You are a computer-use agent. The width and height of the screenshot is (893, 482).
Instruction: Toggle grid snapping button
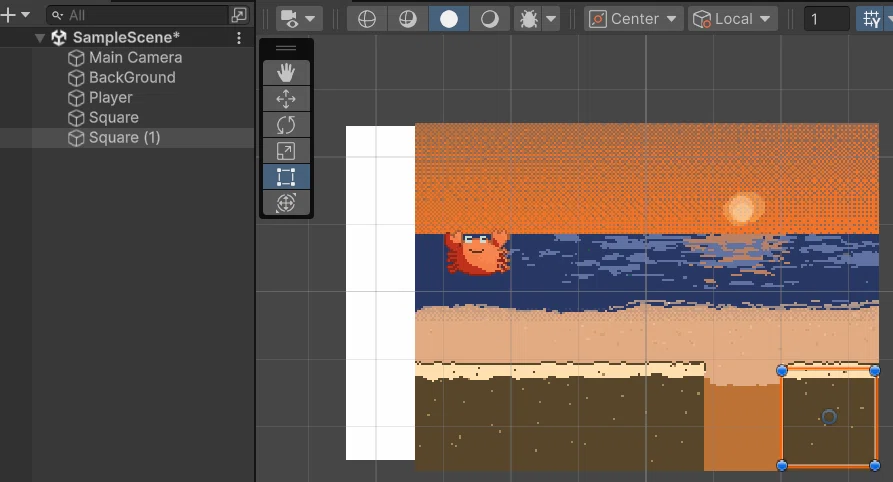point(870,19)
